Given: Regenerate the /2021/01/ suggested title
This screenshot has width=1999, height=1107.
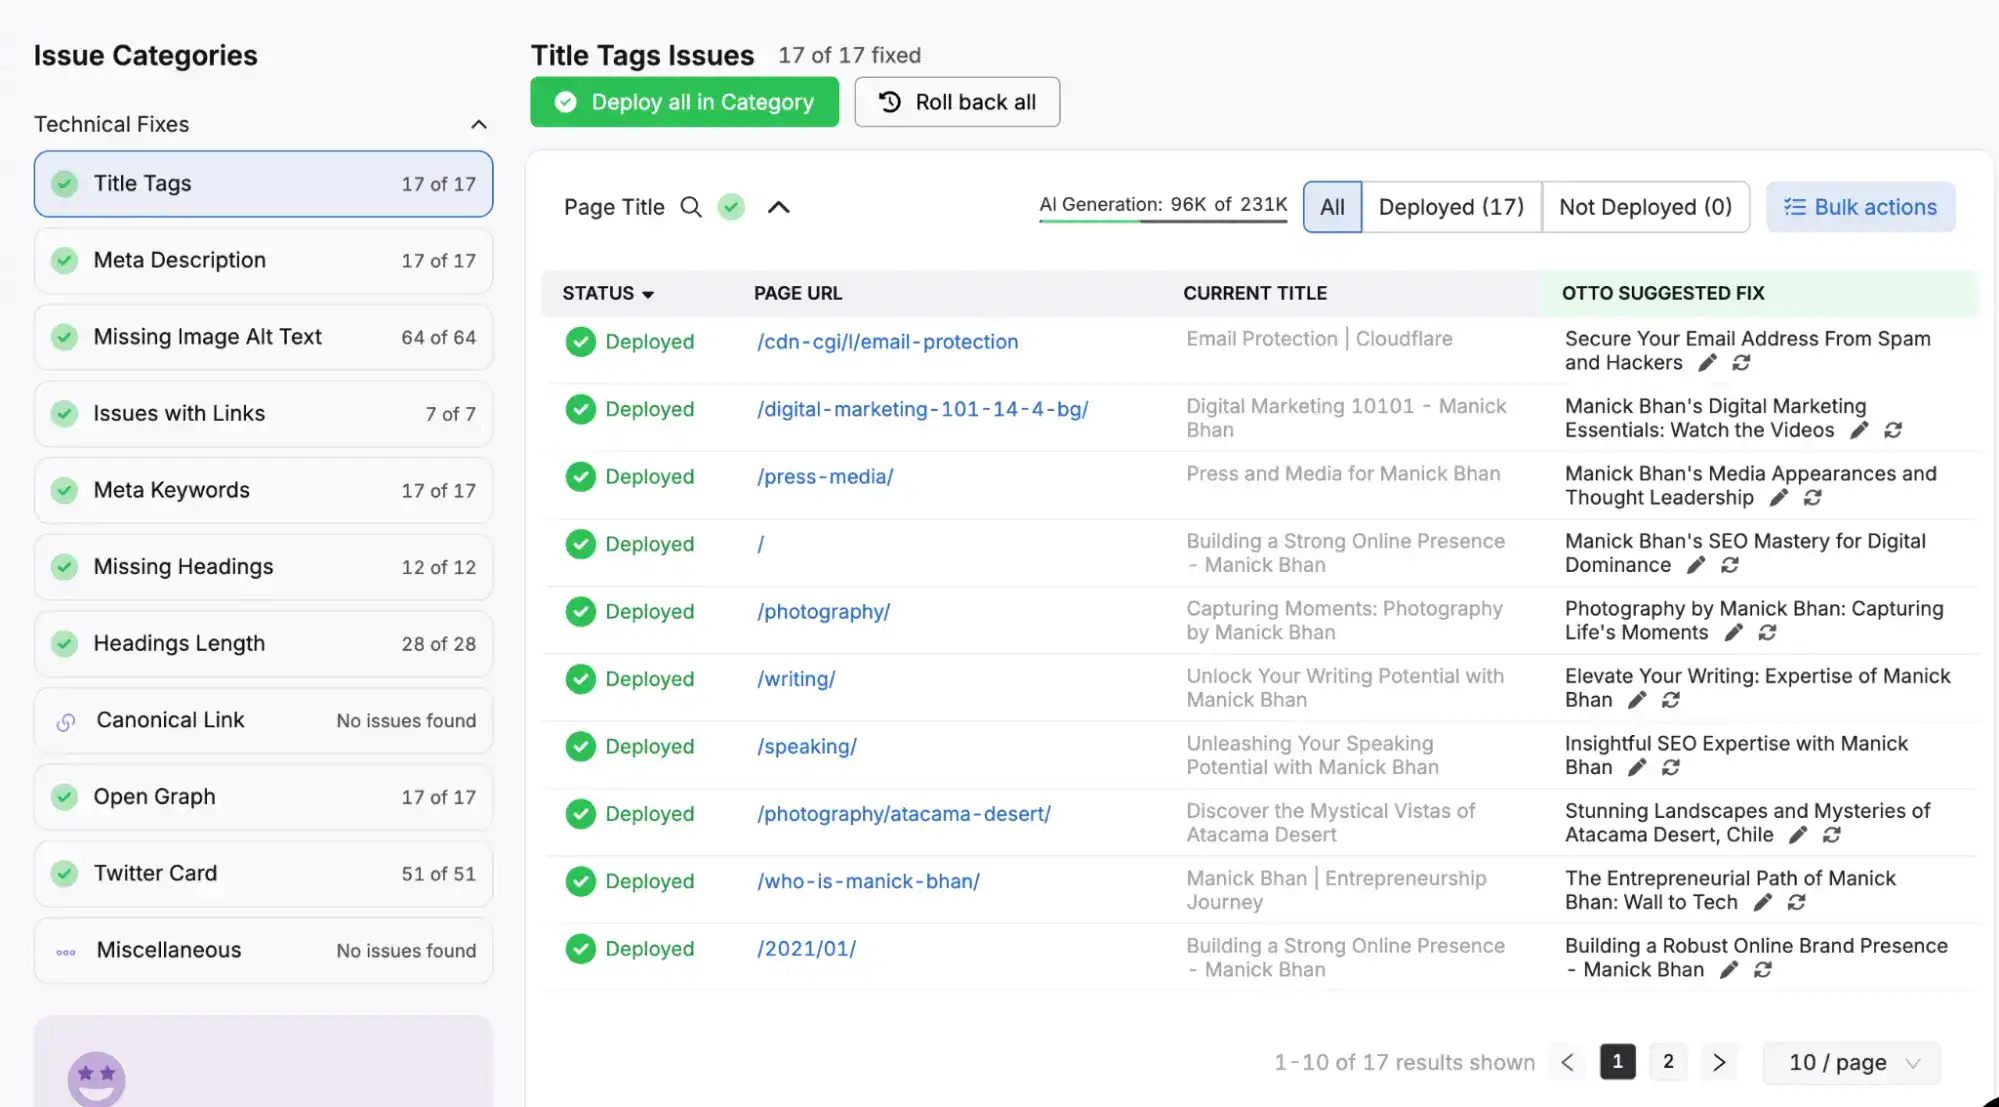Looking at the screenshot, I should coord(1763,970).
